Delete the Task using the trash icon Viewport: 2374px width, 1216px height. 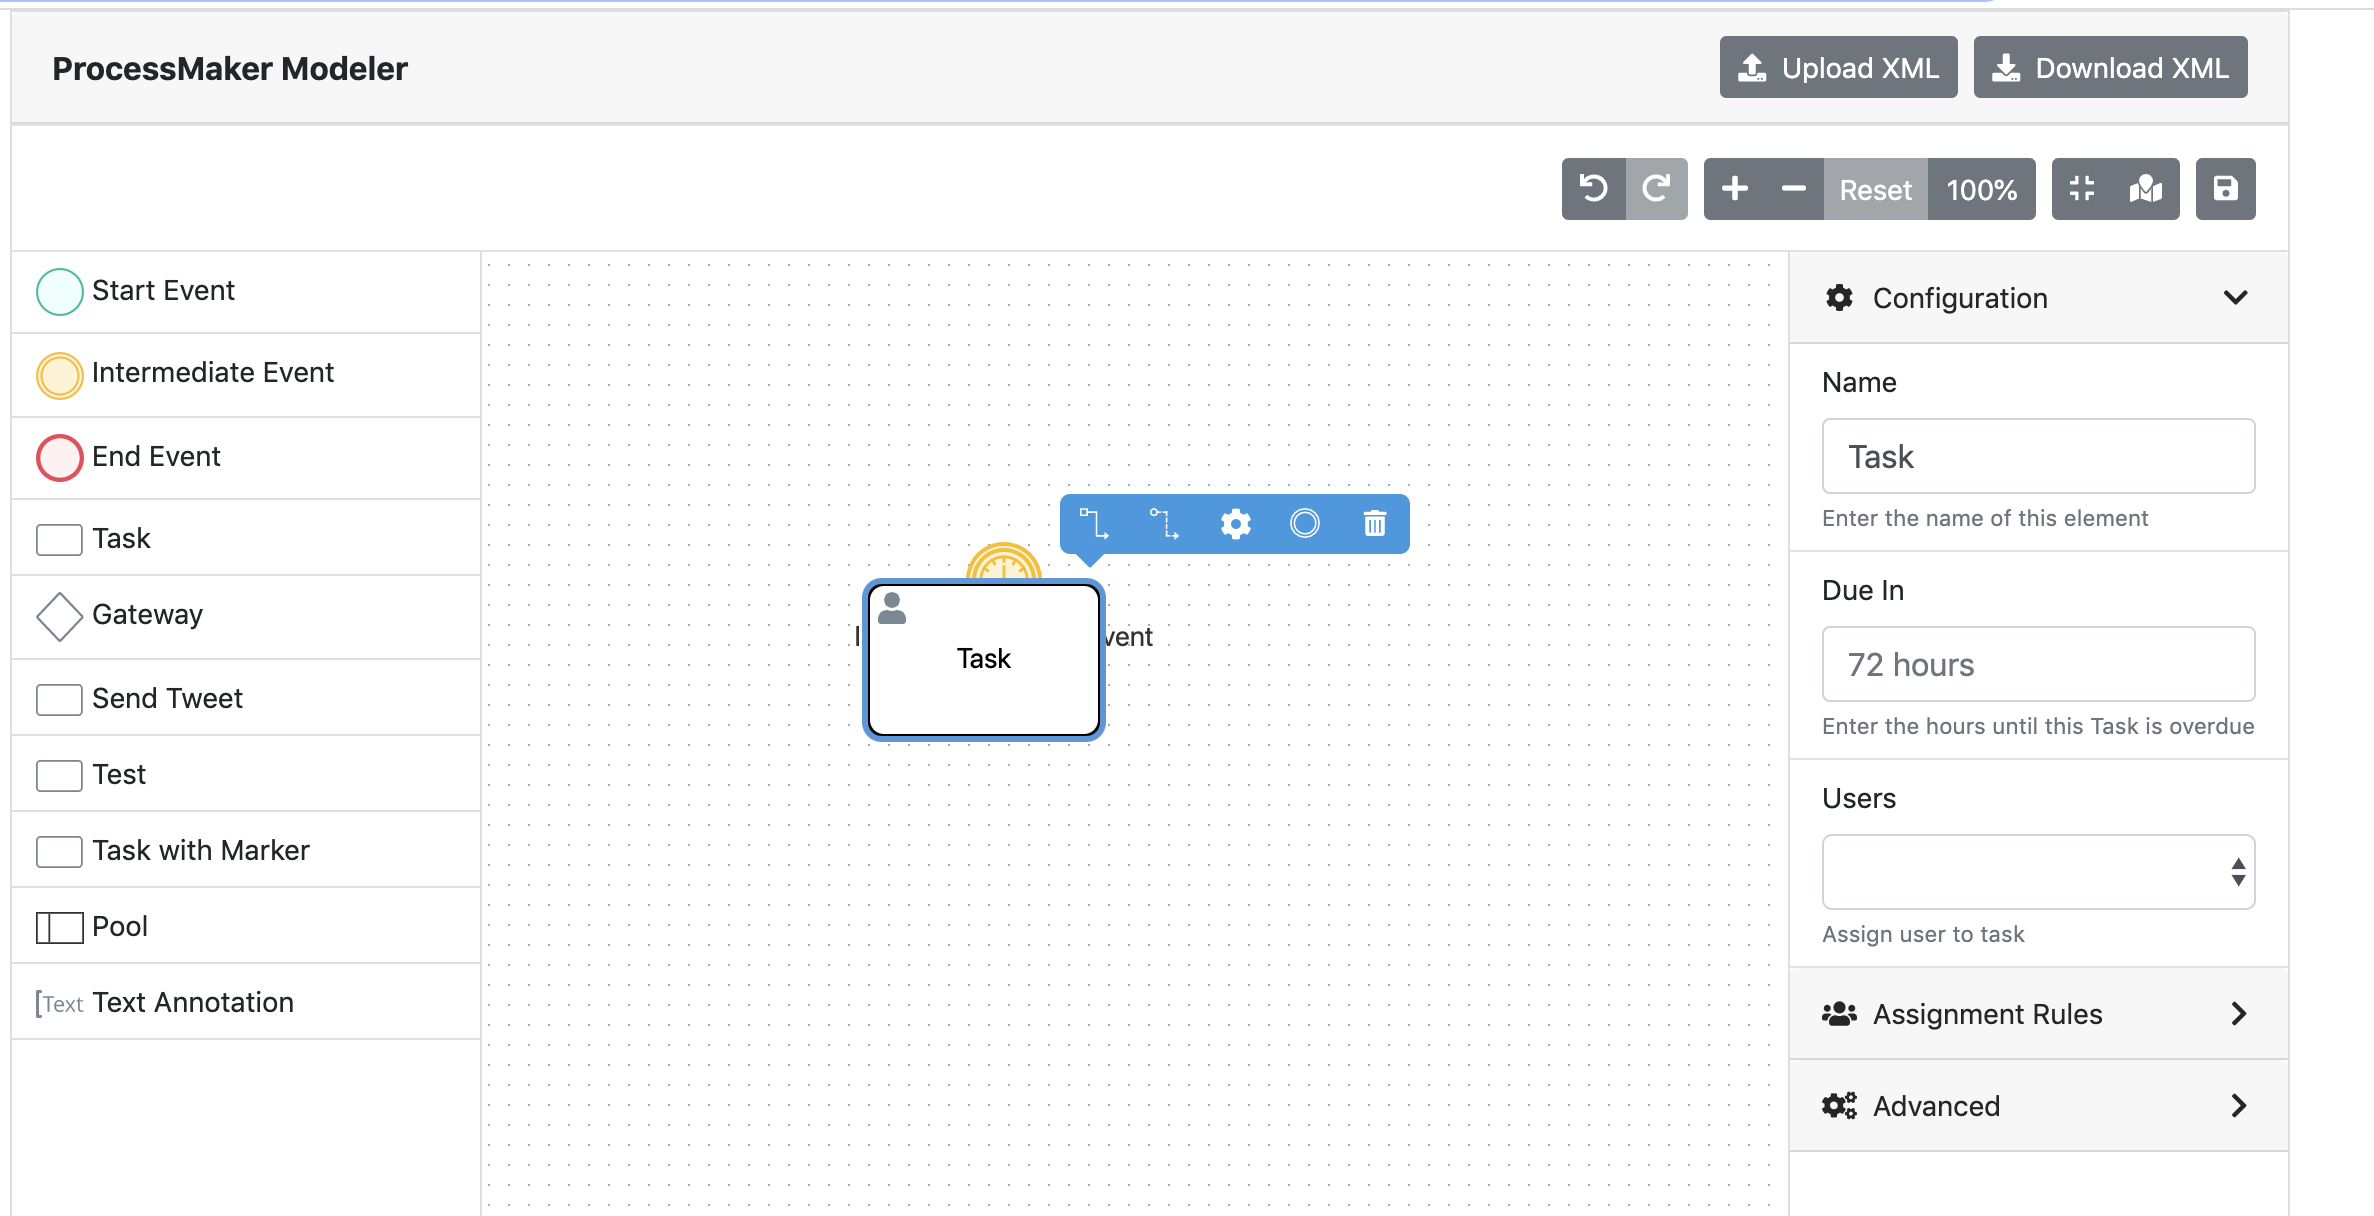click(x=1374, y=523)
